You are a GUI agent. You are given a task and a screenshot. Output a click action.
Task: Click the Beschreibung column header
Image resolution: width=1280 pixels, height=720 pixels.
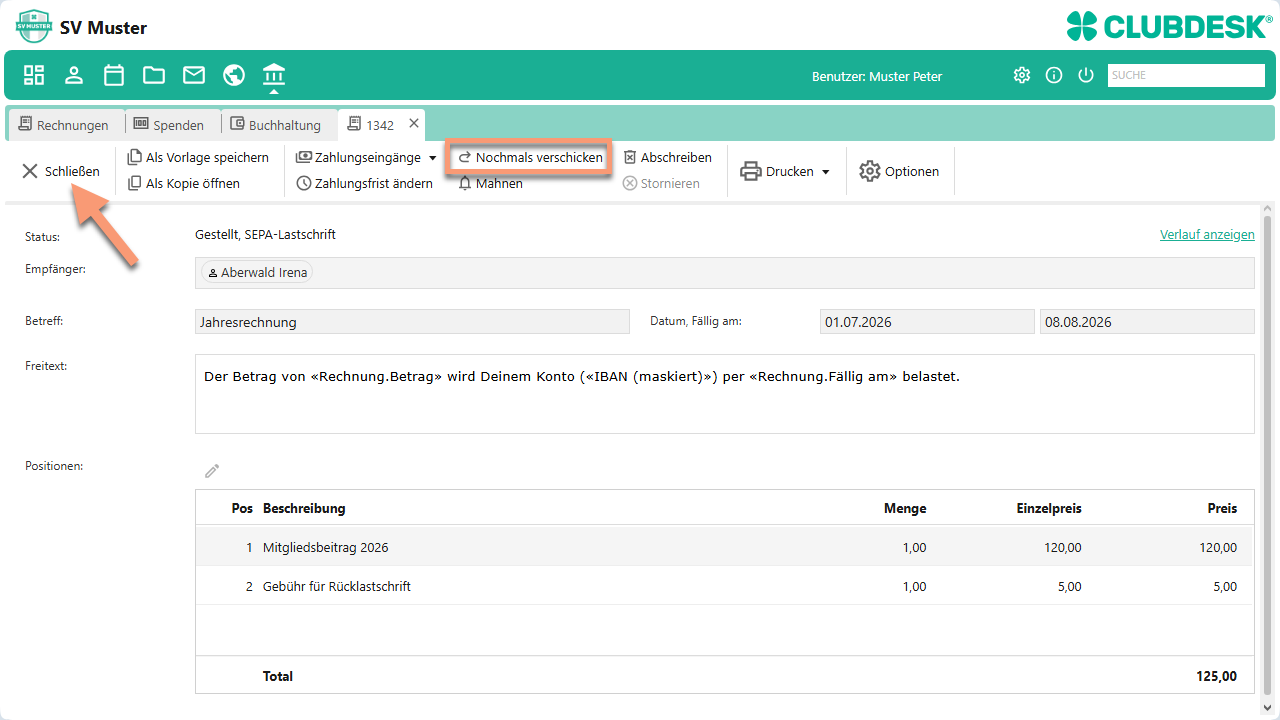(x=304, y=508)
